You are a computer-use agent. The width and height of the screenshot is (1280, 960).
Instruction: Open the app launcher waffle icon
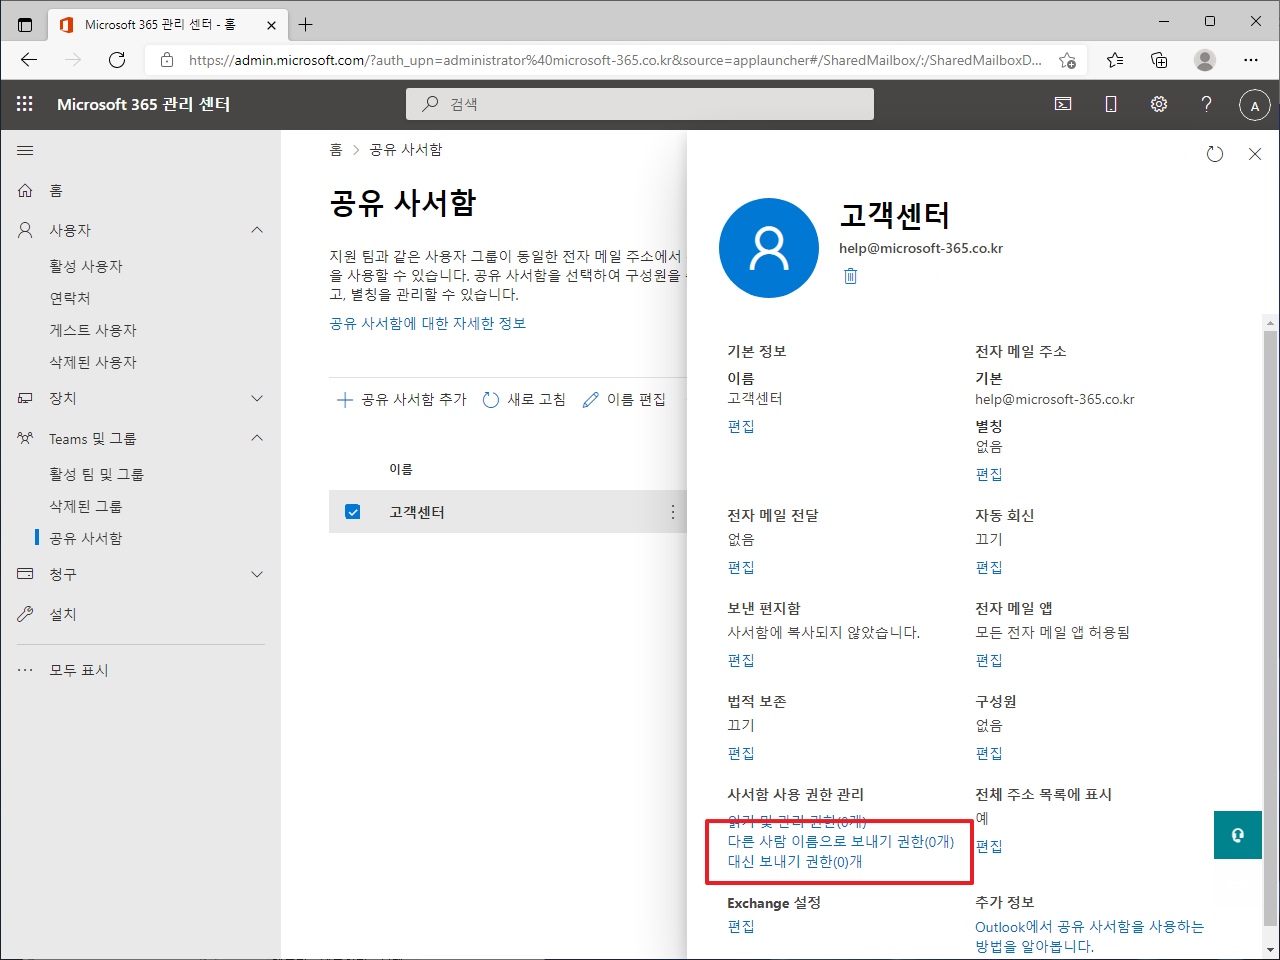[x=25, y=104]
